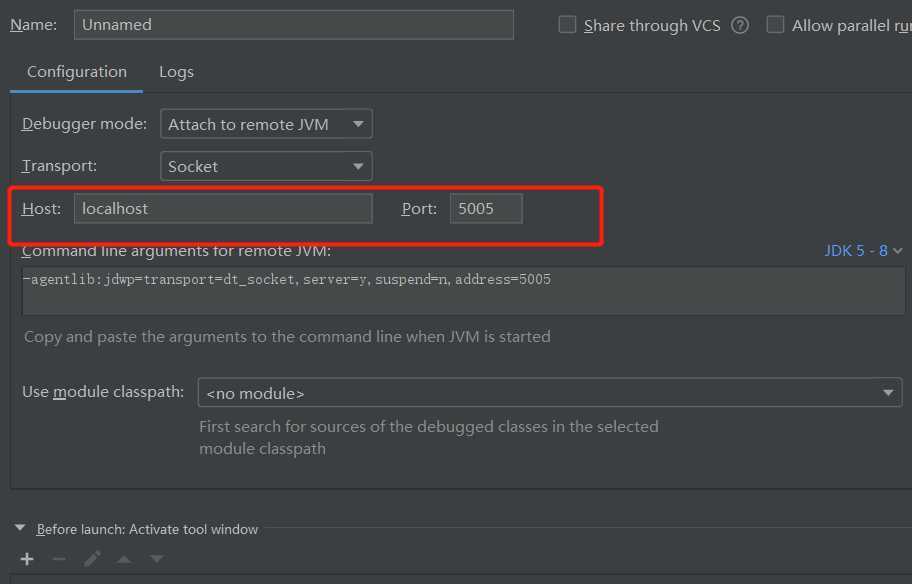Select the Configuration tab
Image resolution: width=912 pixels, height=584 pixels.
pos(77,72)
